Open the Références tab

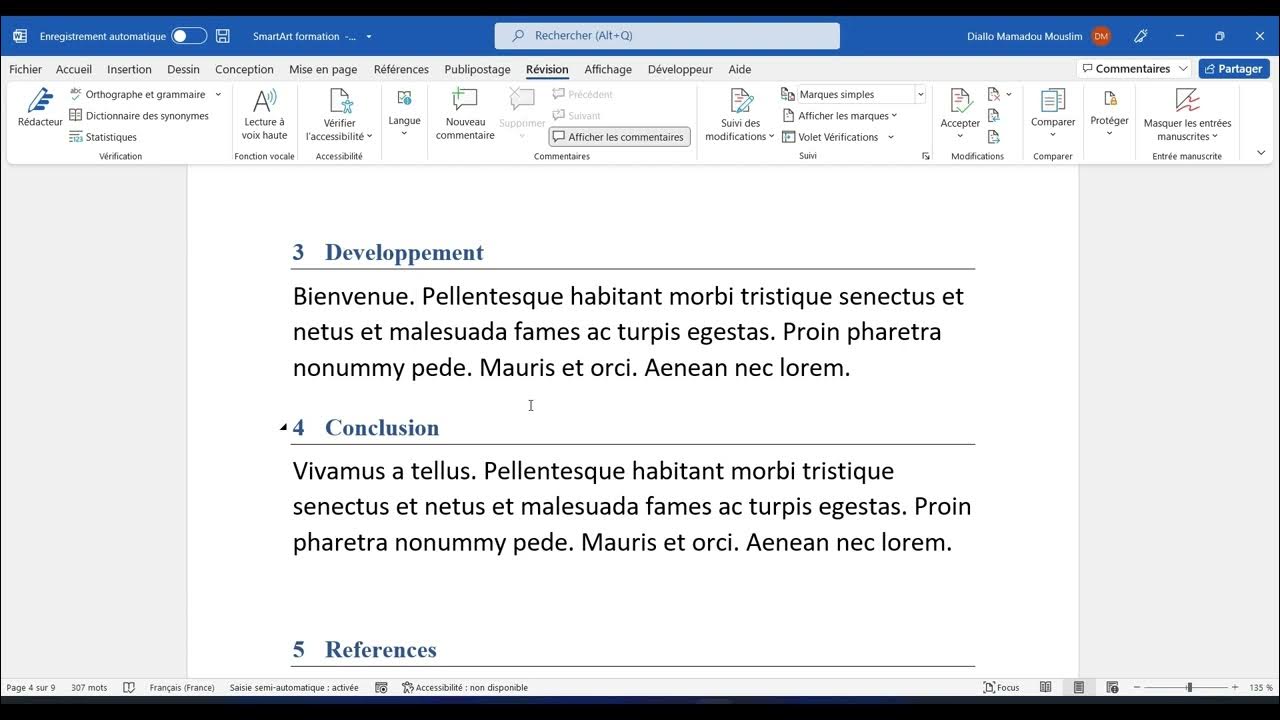[401, 69]
